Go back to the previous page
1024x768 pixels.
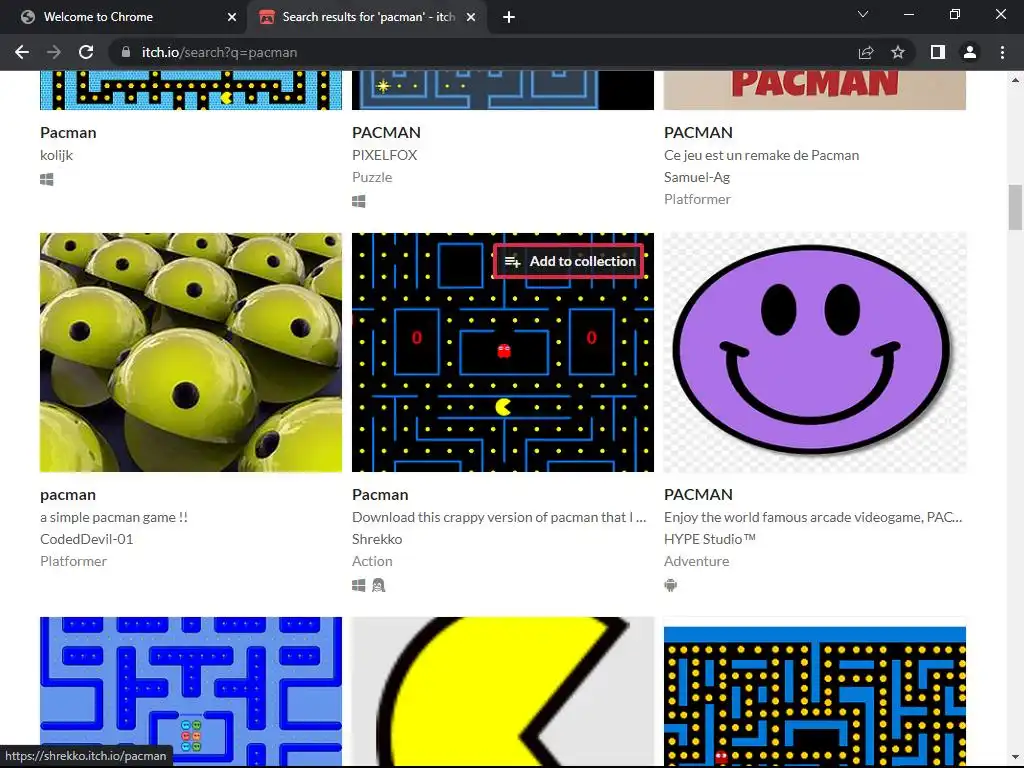pyautogui.click(x=22, y=52)
